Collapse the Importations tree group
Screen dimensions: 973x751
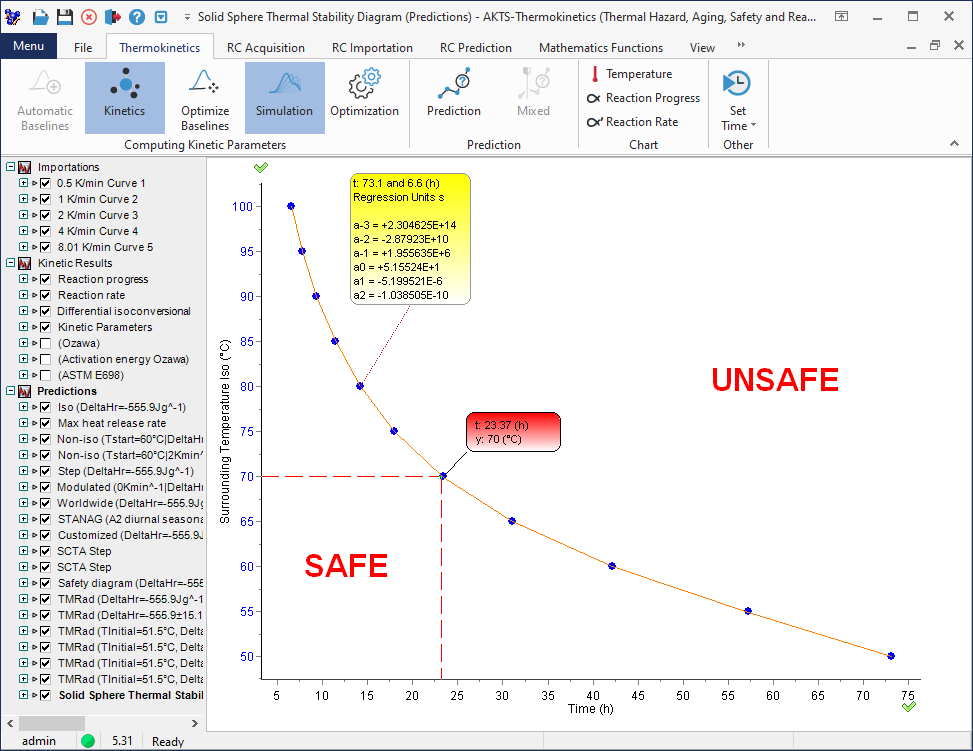pyautogui.click(x=10, y=167)
